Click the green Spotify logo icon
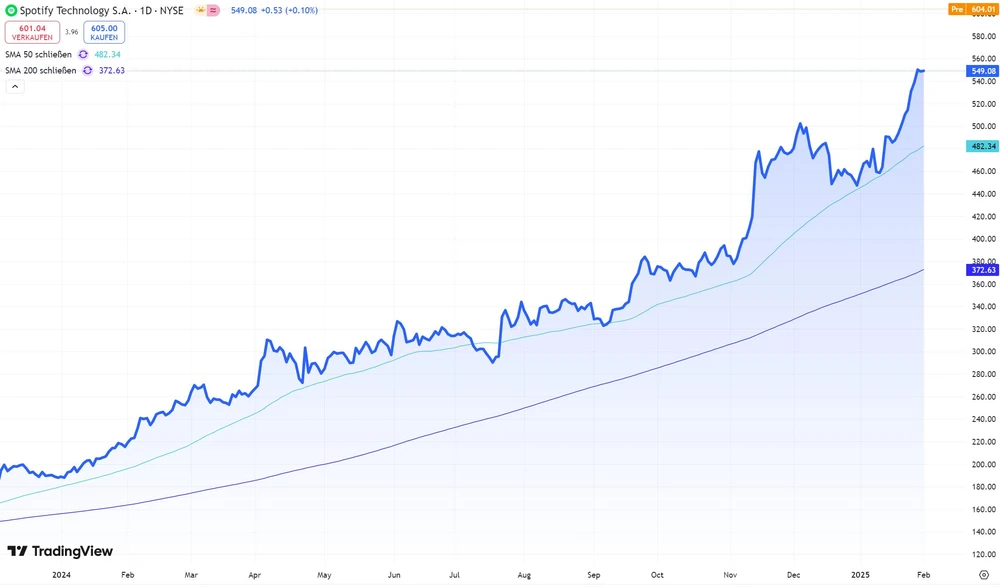Viewport: 1000px width, 587px height. [11, 10]
